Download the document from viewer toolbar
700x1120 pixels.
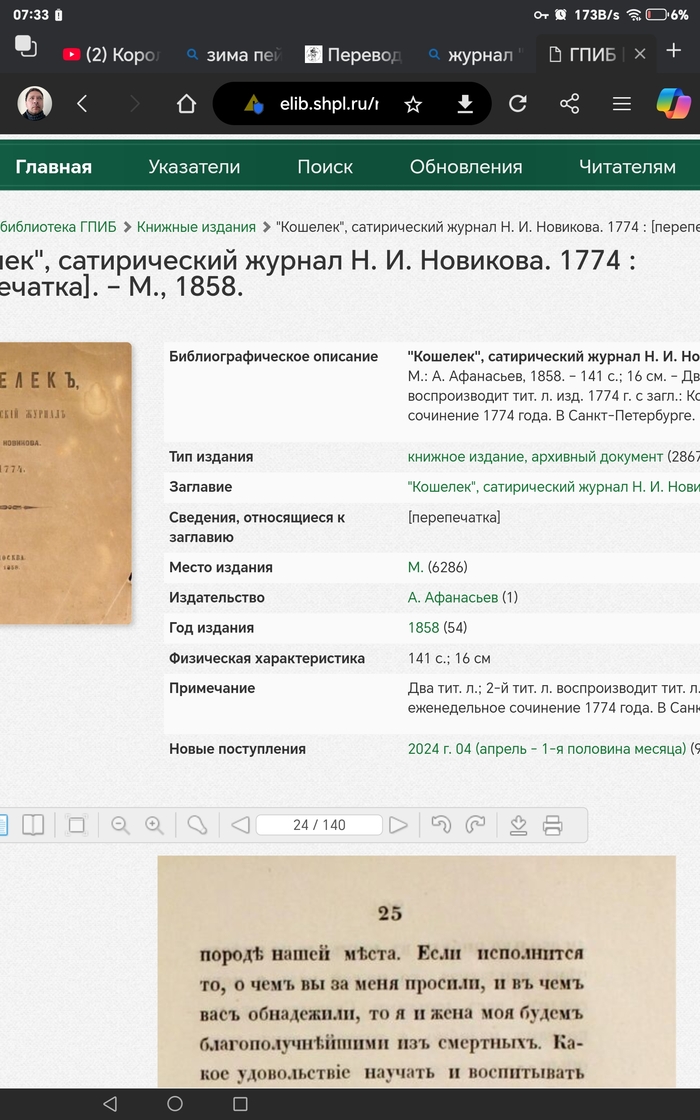click(x=518, y=825)
